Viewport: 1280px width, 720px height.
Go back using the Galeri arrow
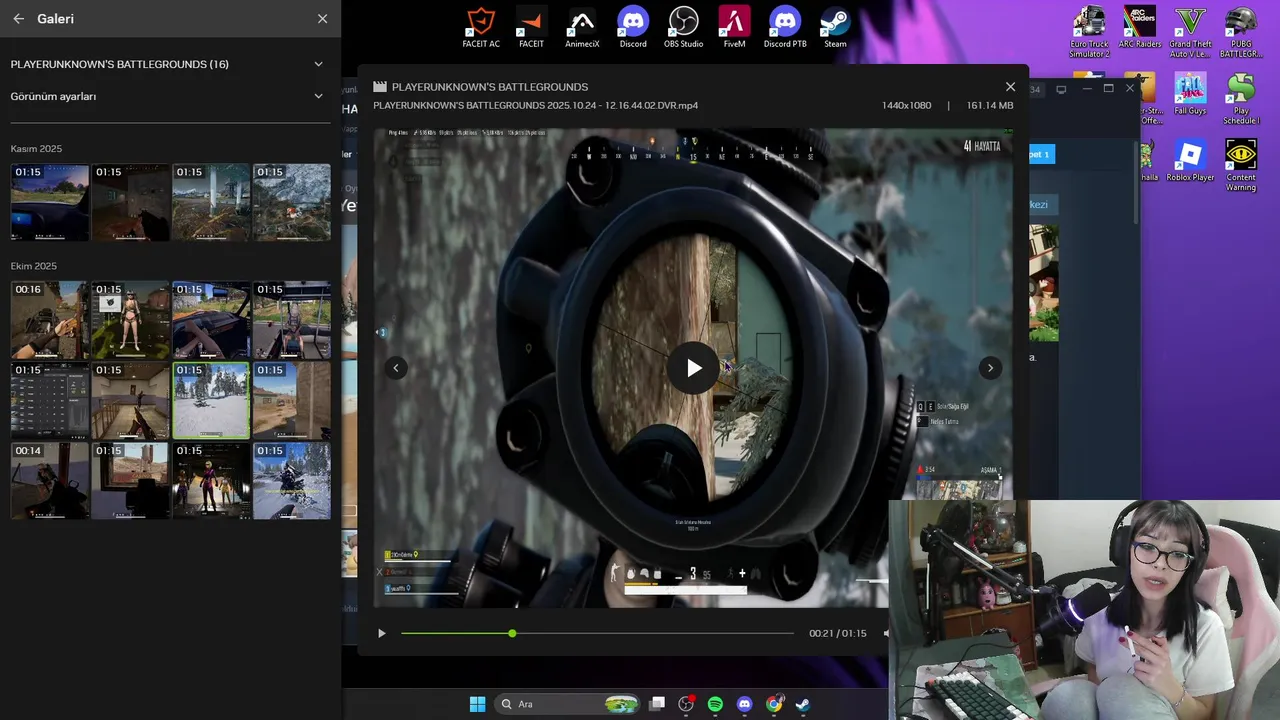point(18,19)
